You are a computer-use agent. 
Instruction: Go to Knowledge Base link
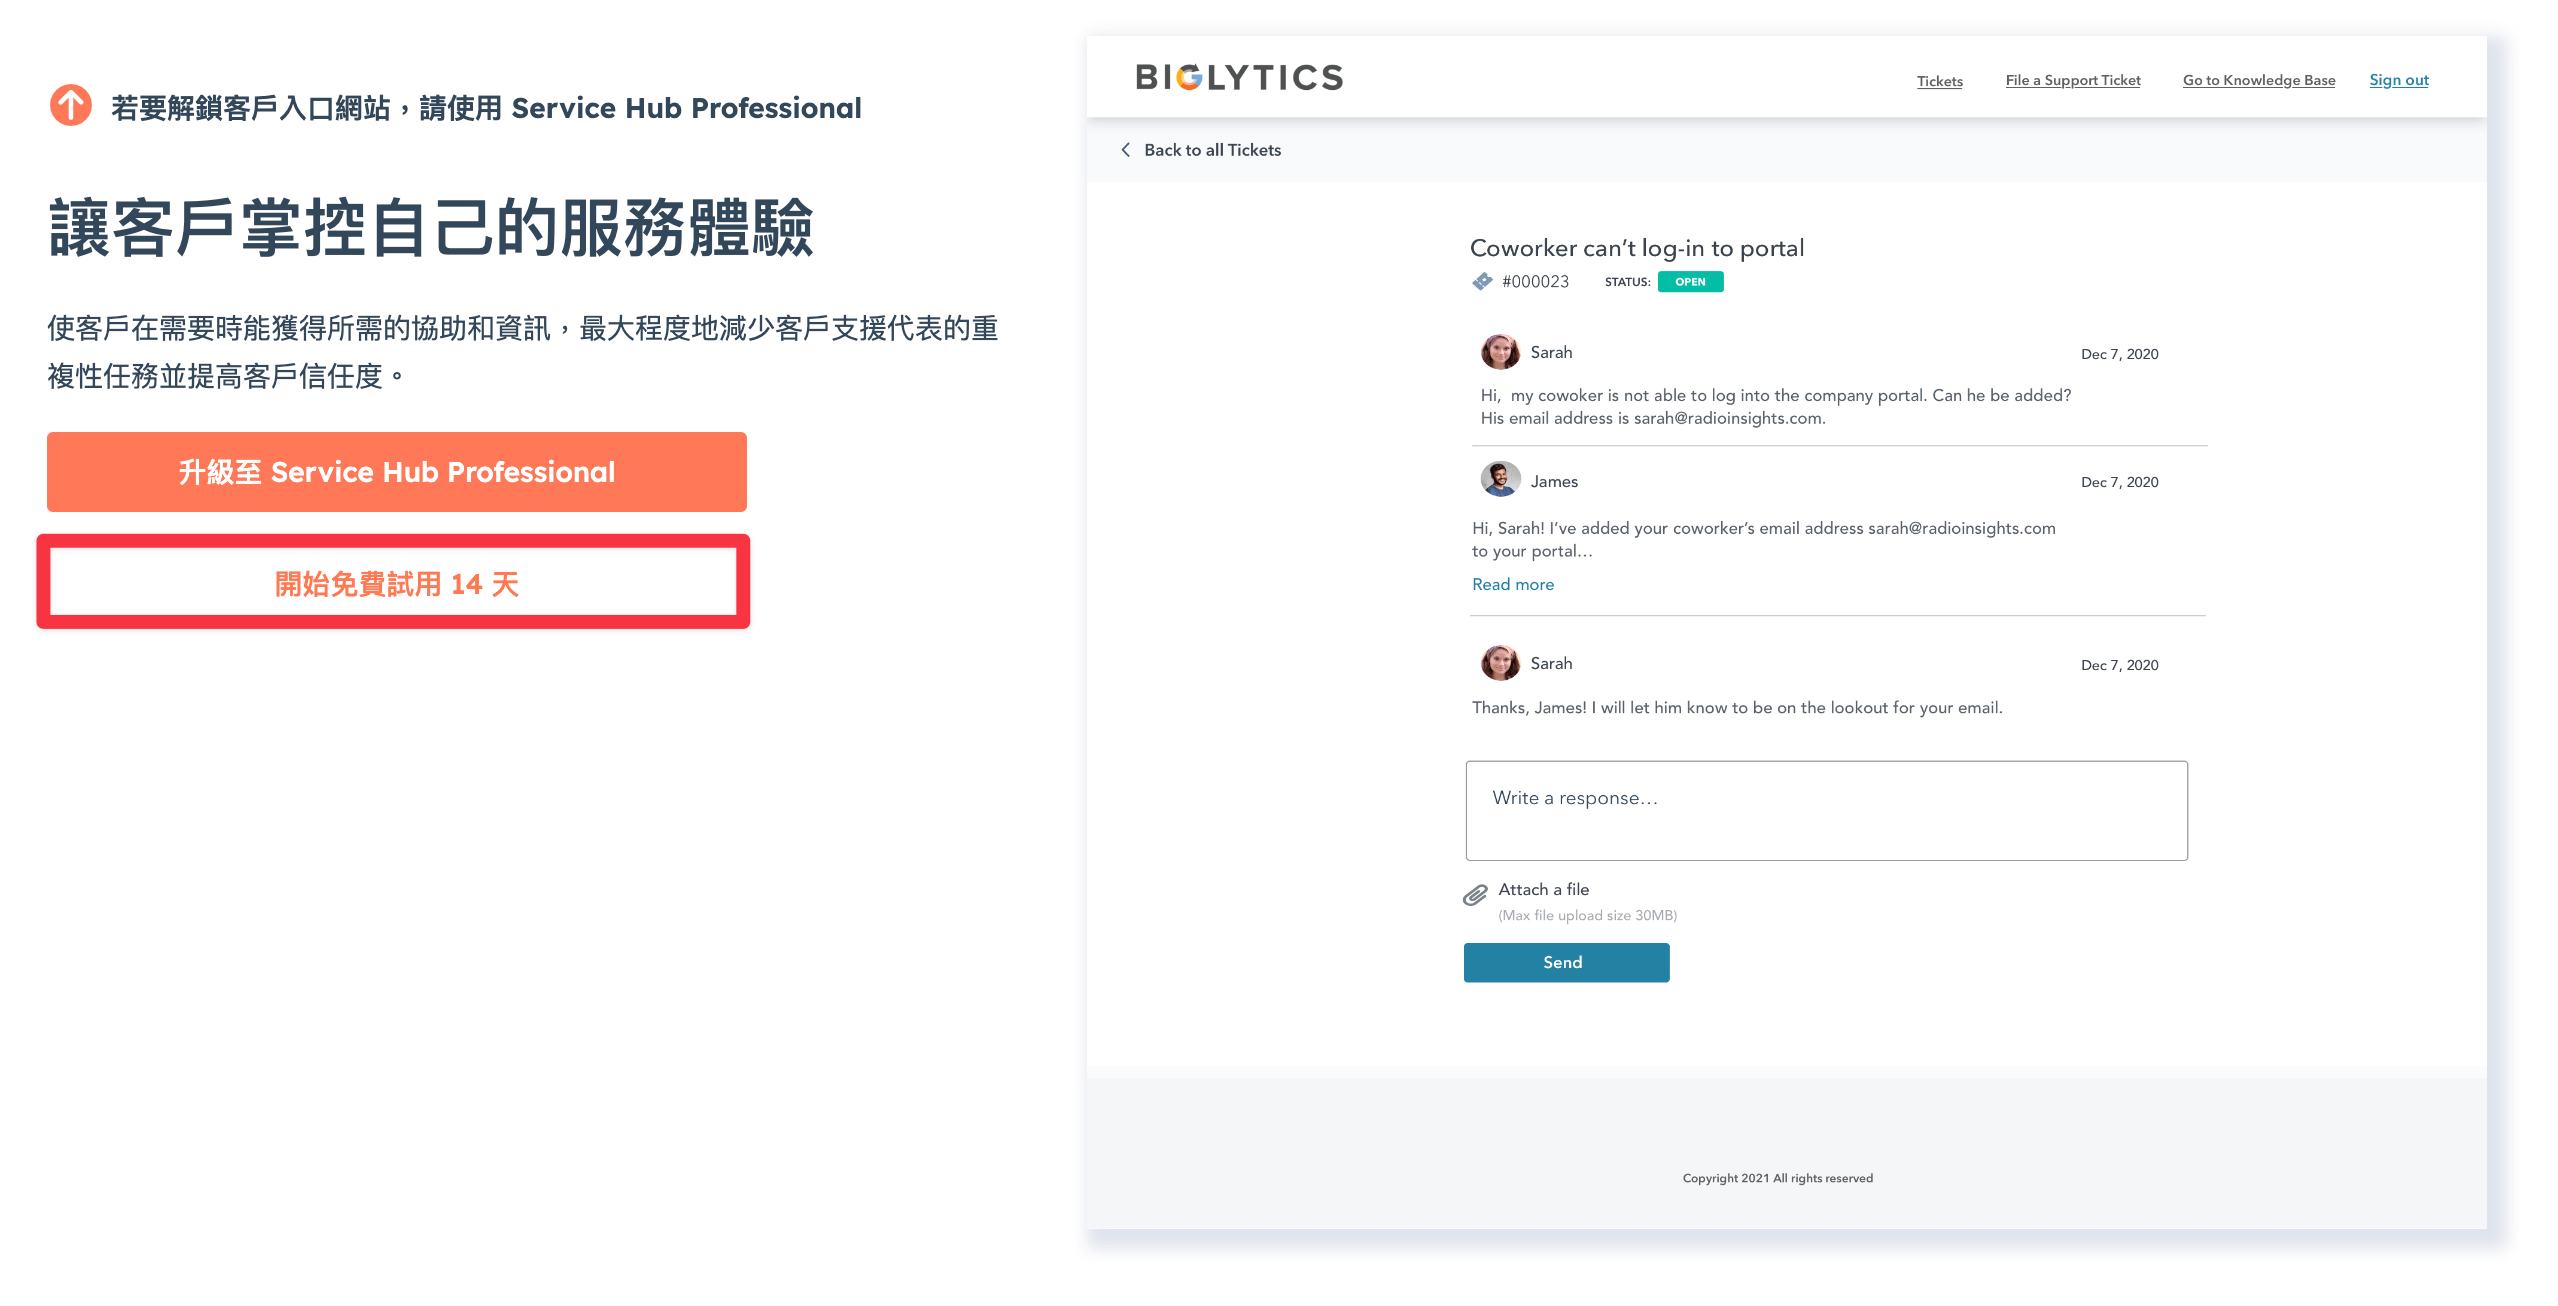point(2258,80)
